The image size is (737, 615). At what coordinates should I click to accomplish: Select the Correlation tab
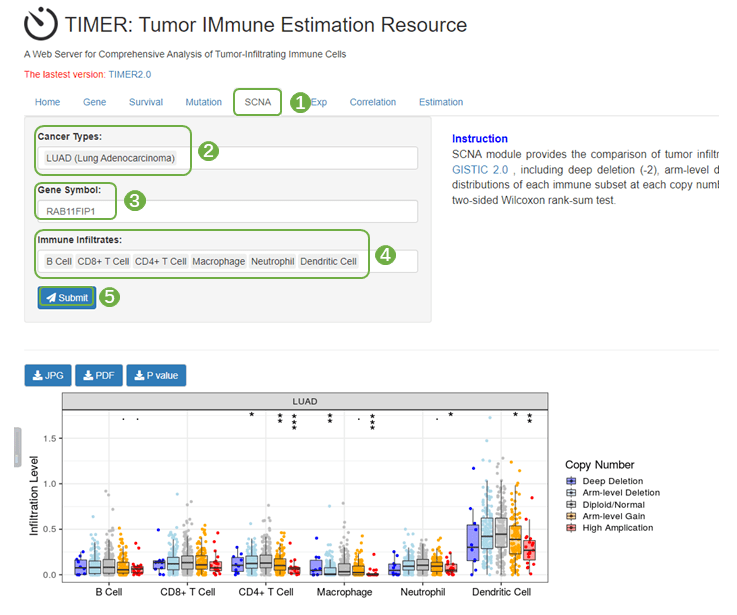[x=372, y=102]
